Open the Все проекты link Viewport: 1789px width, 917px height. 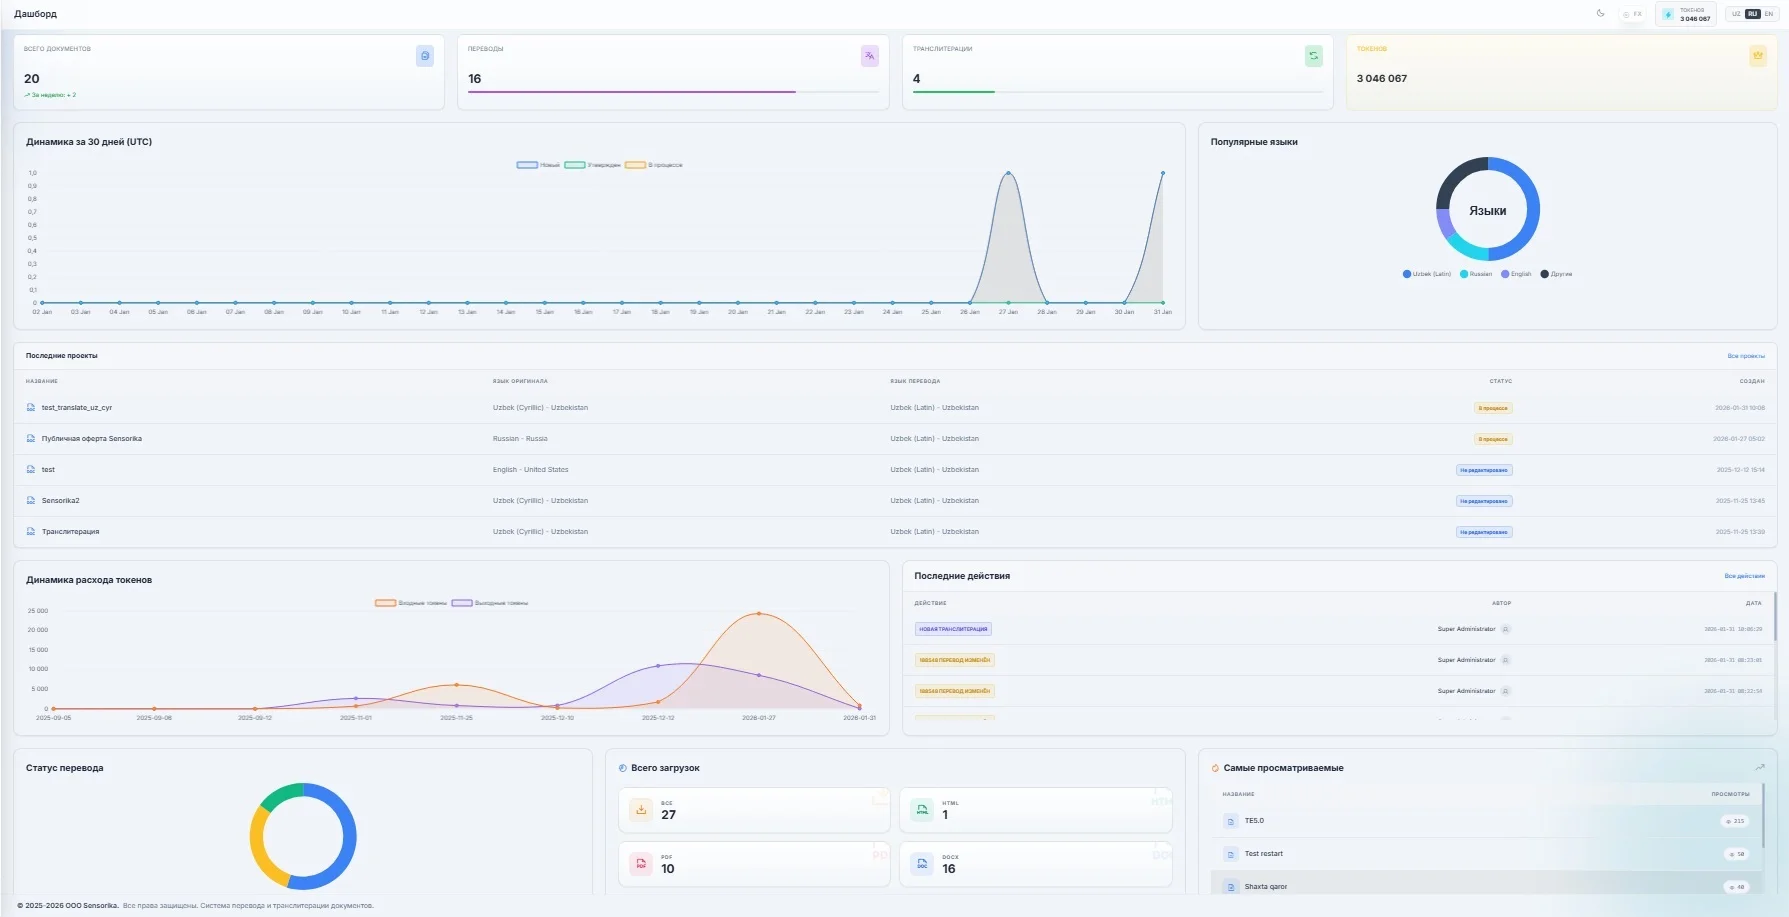point(1745,356)
